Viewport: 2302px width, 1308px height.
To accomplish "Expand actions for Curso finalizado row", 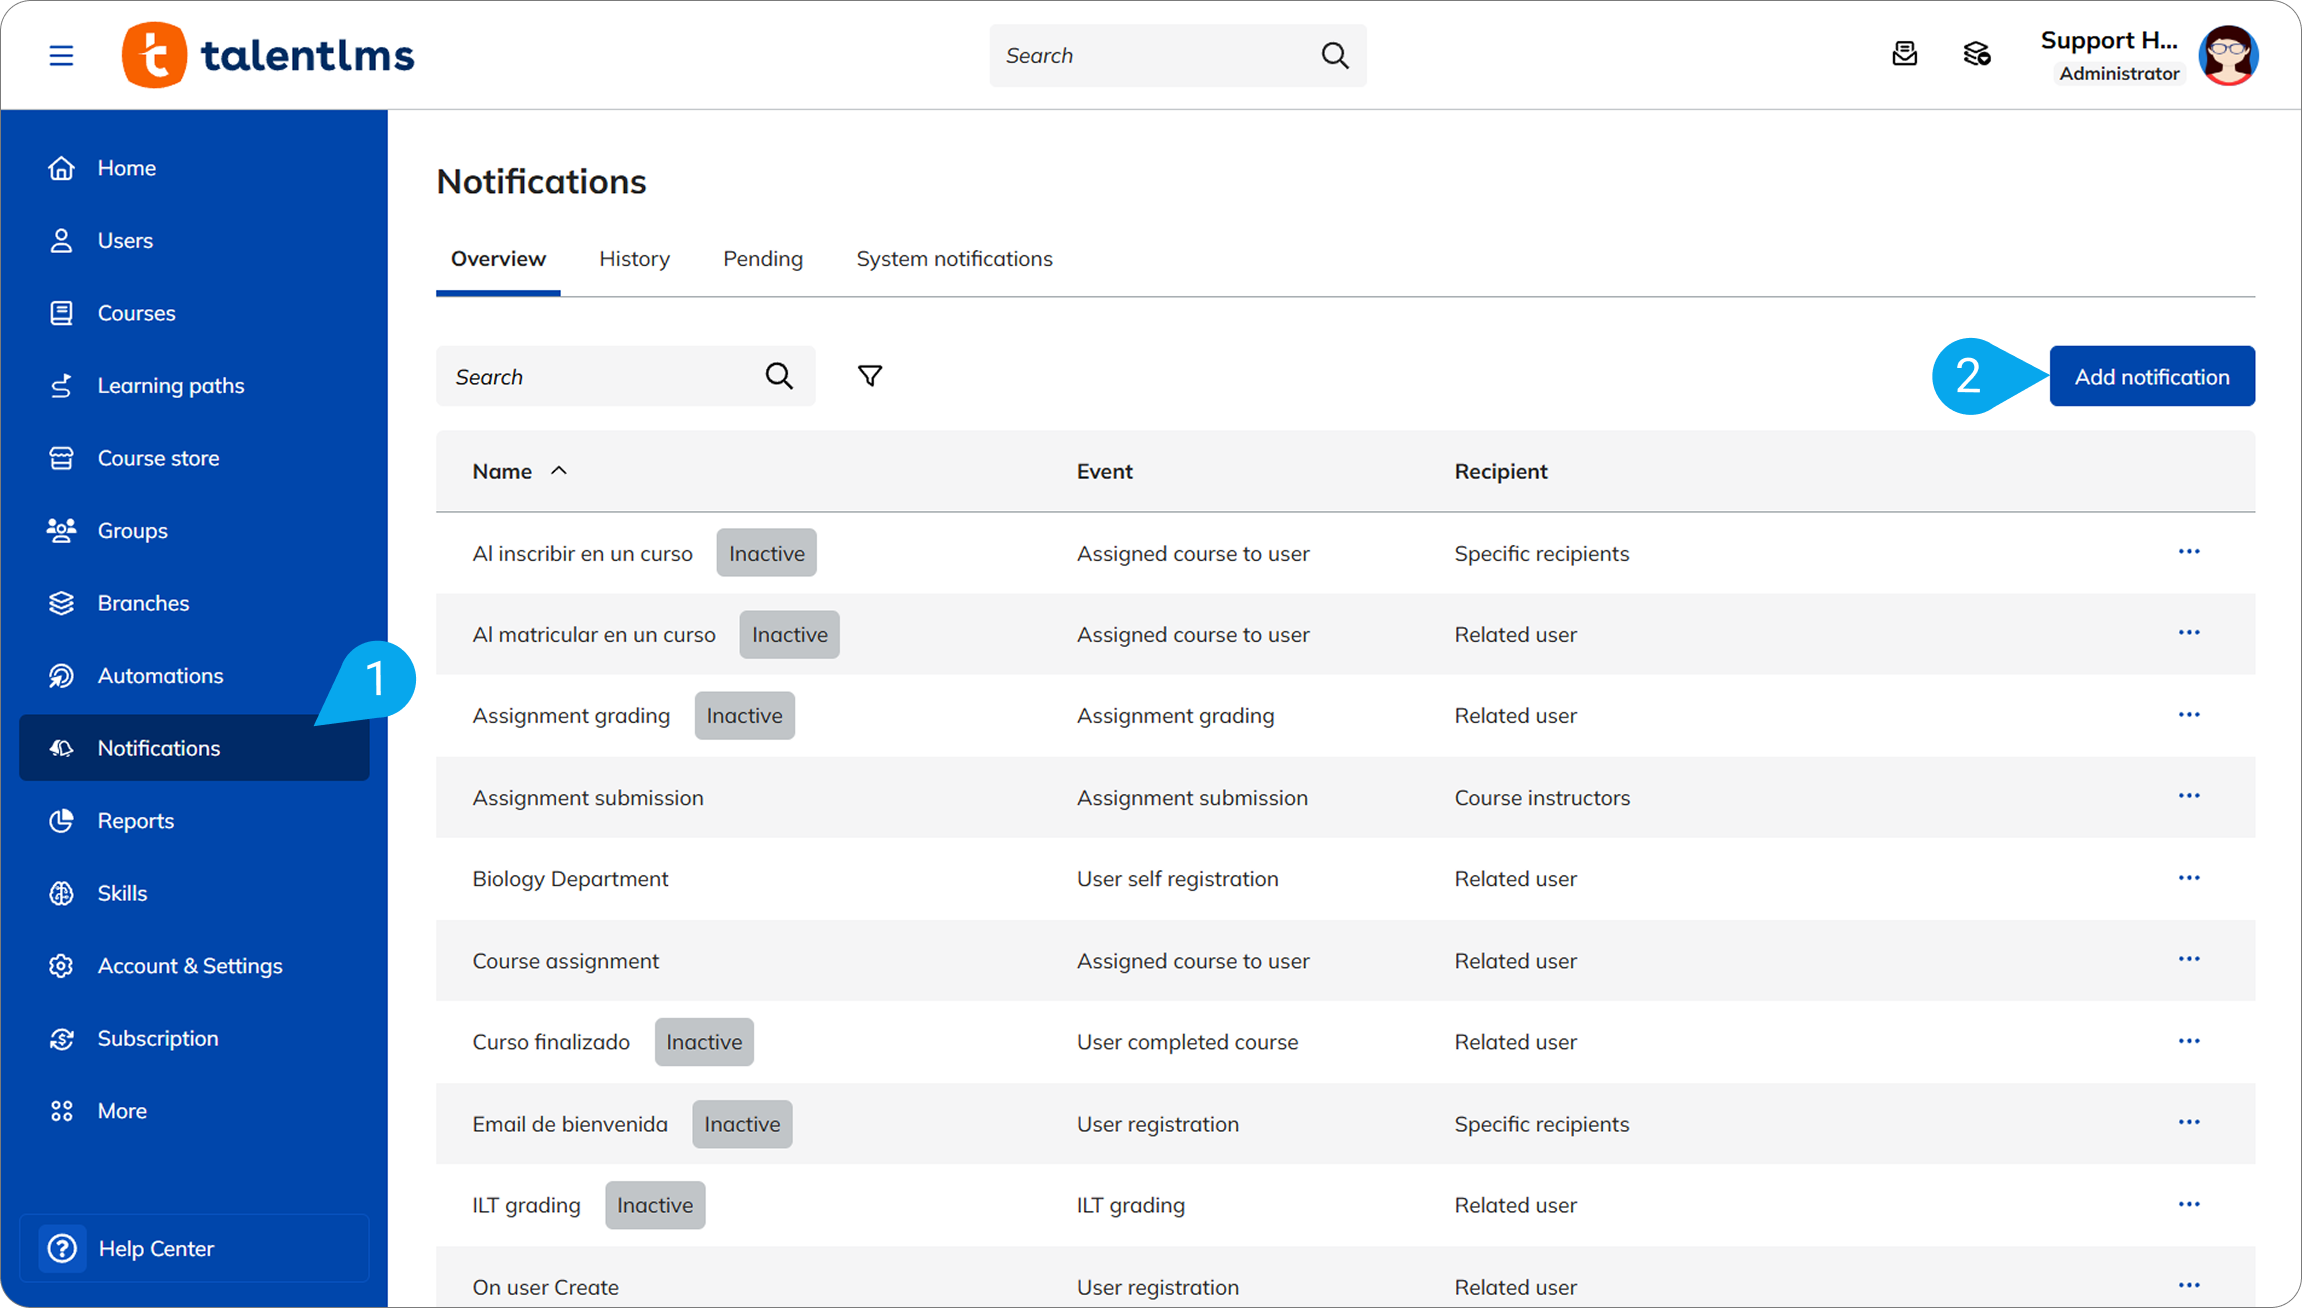I will (x=2188, y=1041).
